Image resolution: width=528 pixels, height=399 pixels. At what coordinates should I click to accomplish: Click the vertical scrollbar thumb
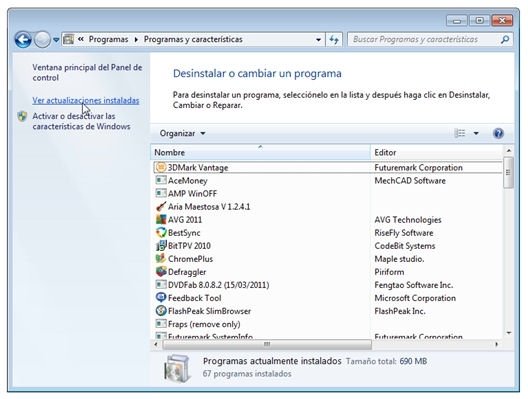[508, 172]
